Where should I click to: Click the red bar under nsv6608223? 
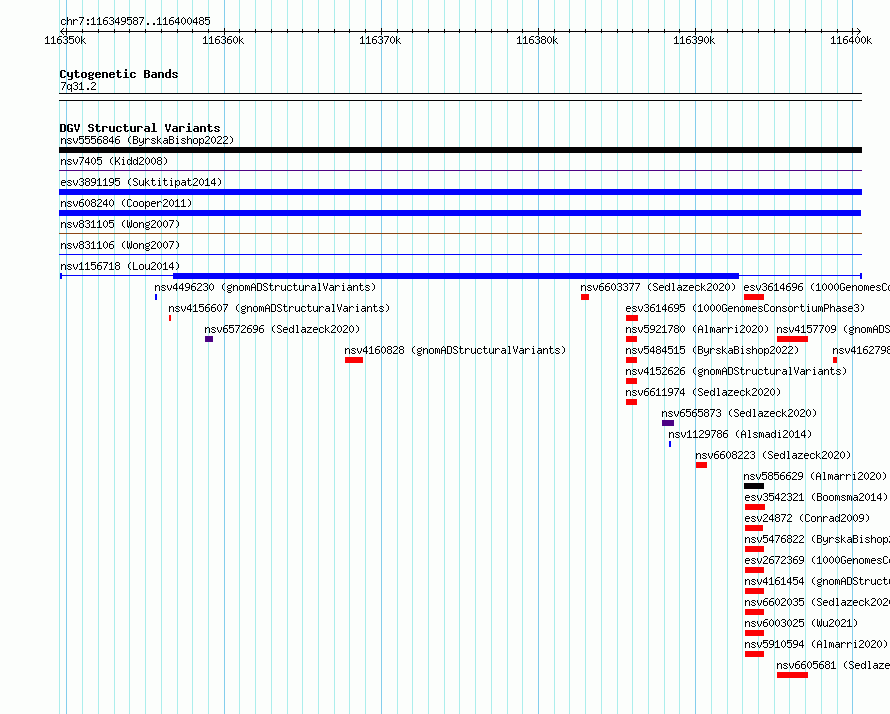(701, 465)
